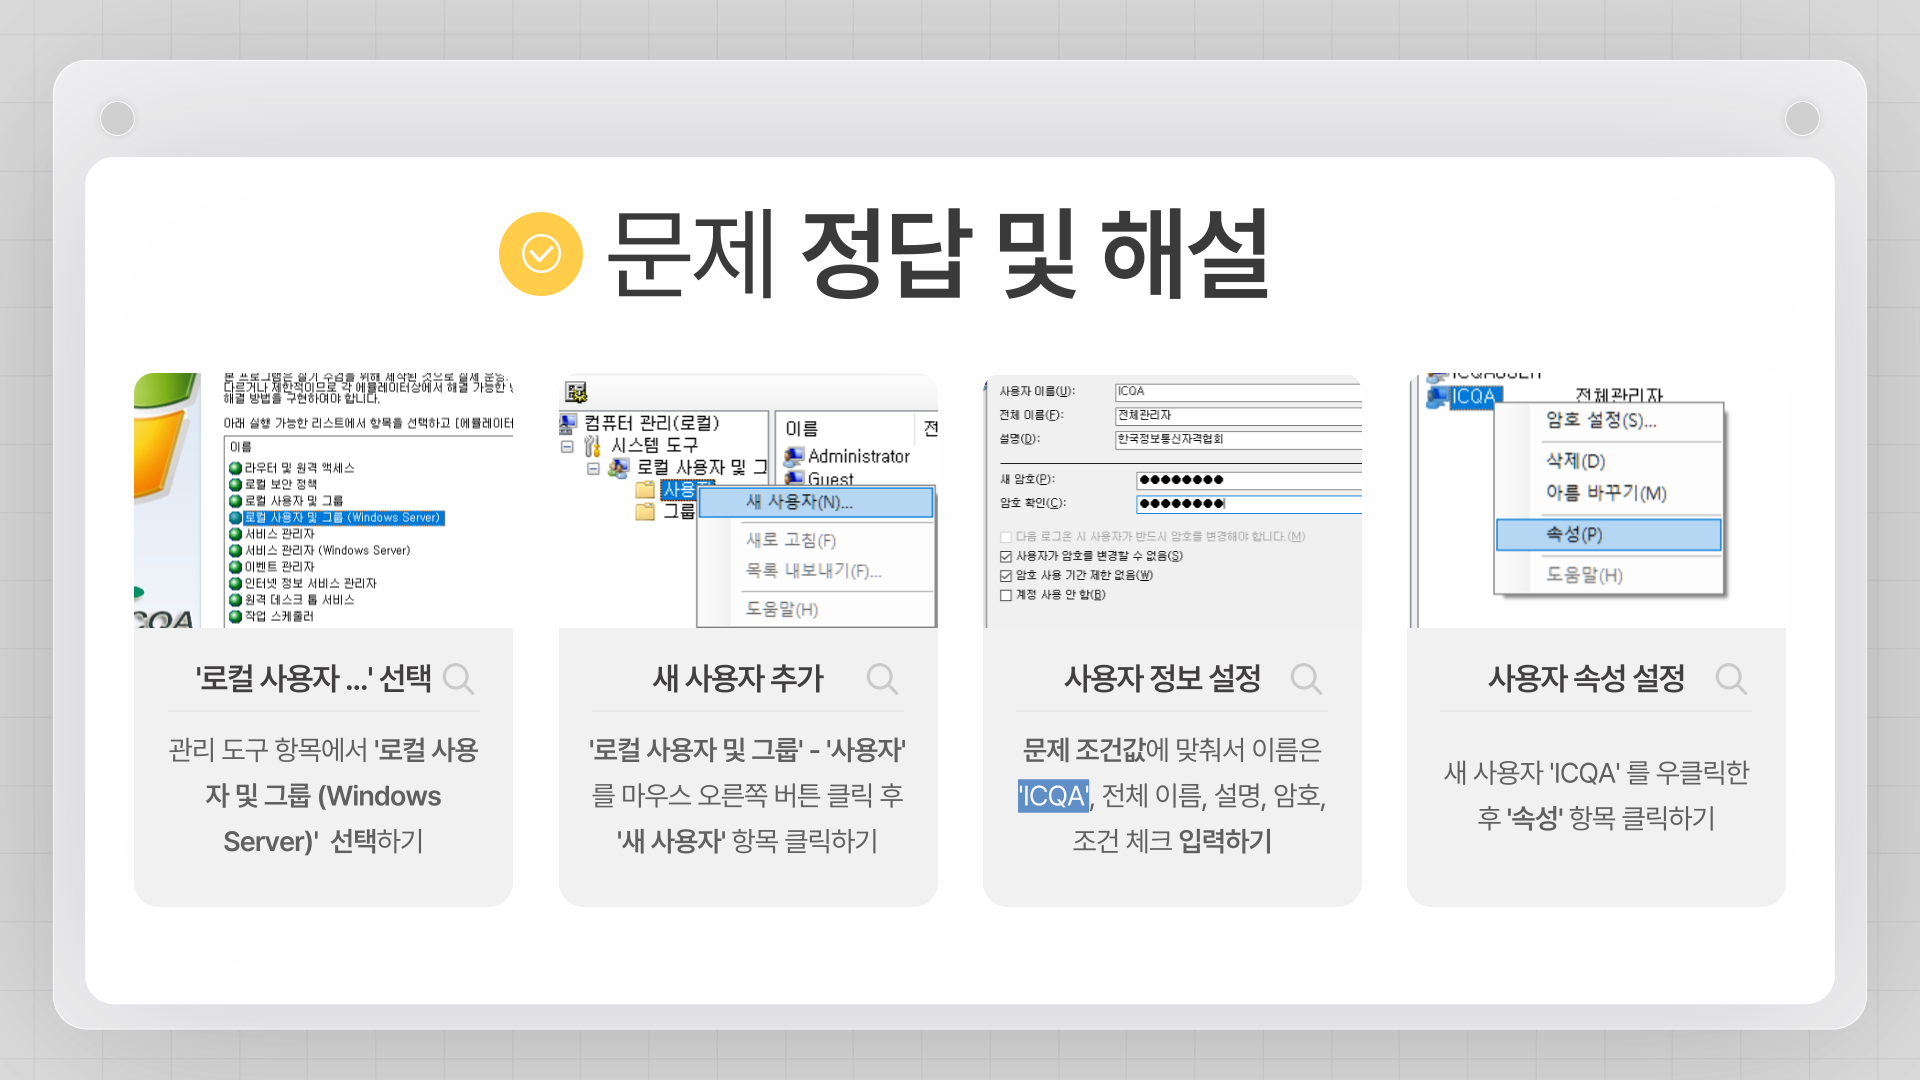Click the 컴퓨터 관리(로컬) computer icon
The image size is (1920, 1080).
[569, 423]
